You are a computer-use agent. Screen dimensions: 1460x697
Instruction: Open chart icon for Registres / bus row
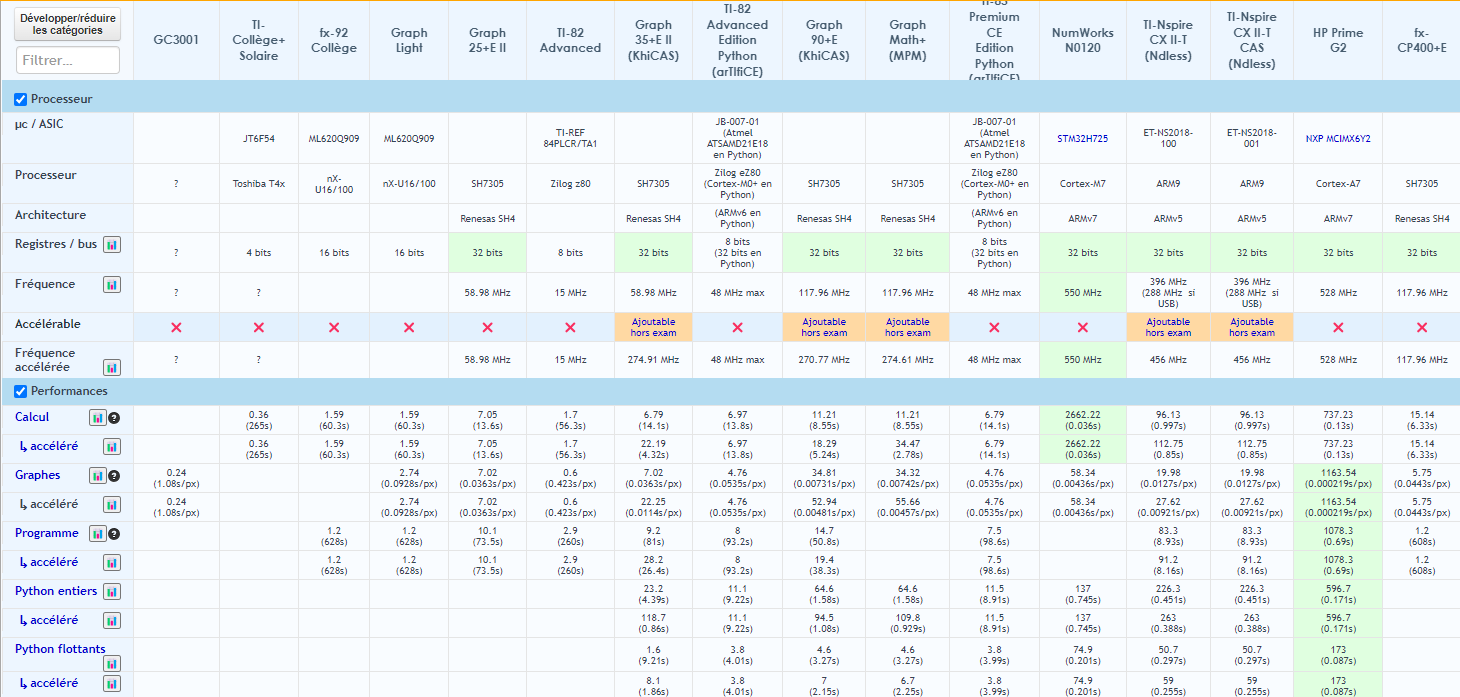pyautogui.click(x=112, y=244)
